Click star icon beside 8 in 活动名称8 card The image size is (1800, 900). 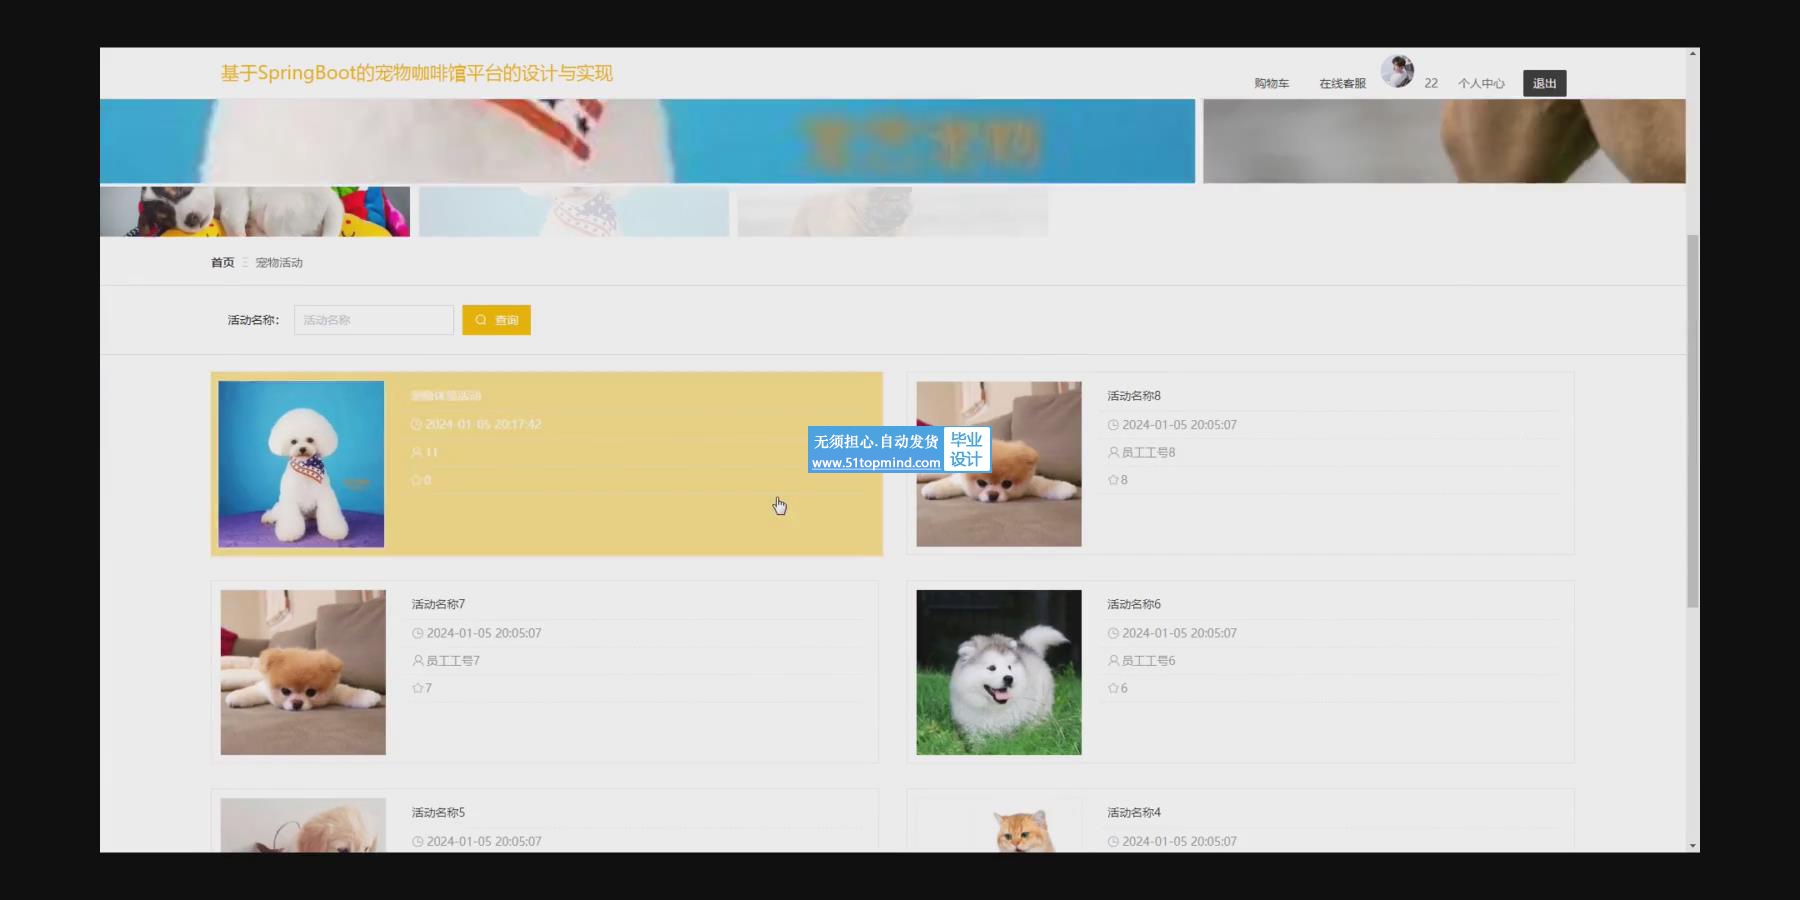click(x=1113, y=480)
